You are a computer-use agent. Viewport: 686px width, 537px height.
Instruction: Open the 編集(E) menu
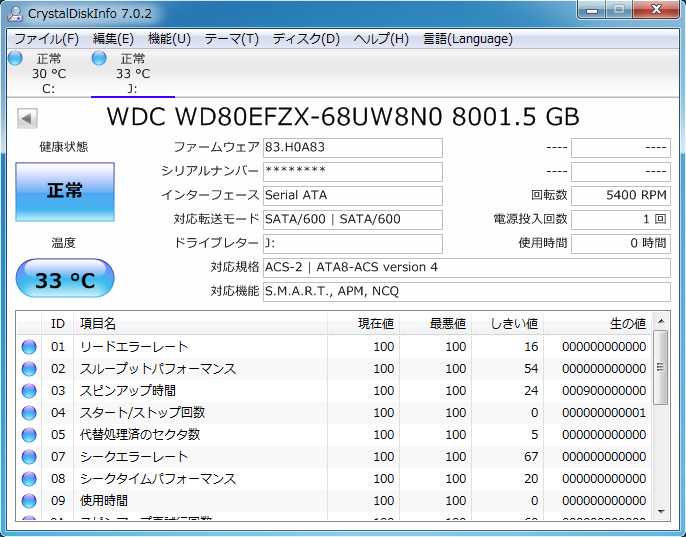(113, 39)
